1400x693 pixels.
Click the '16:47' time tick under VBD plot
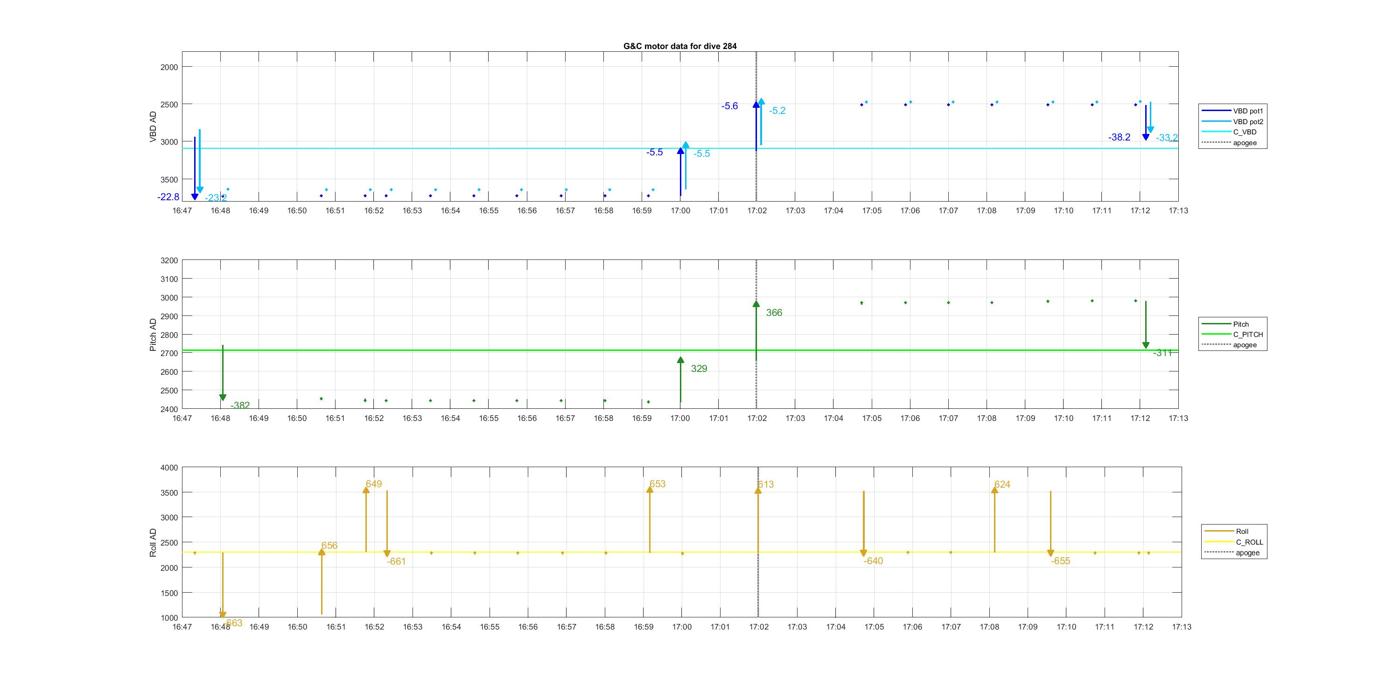pyautogui.click(x=182, y=211)
